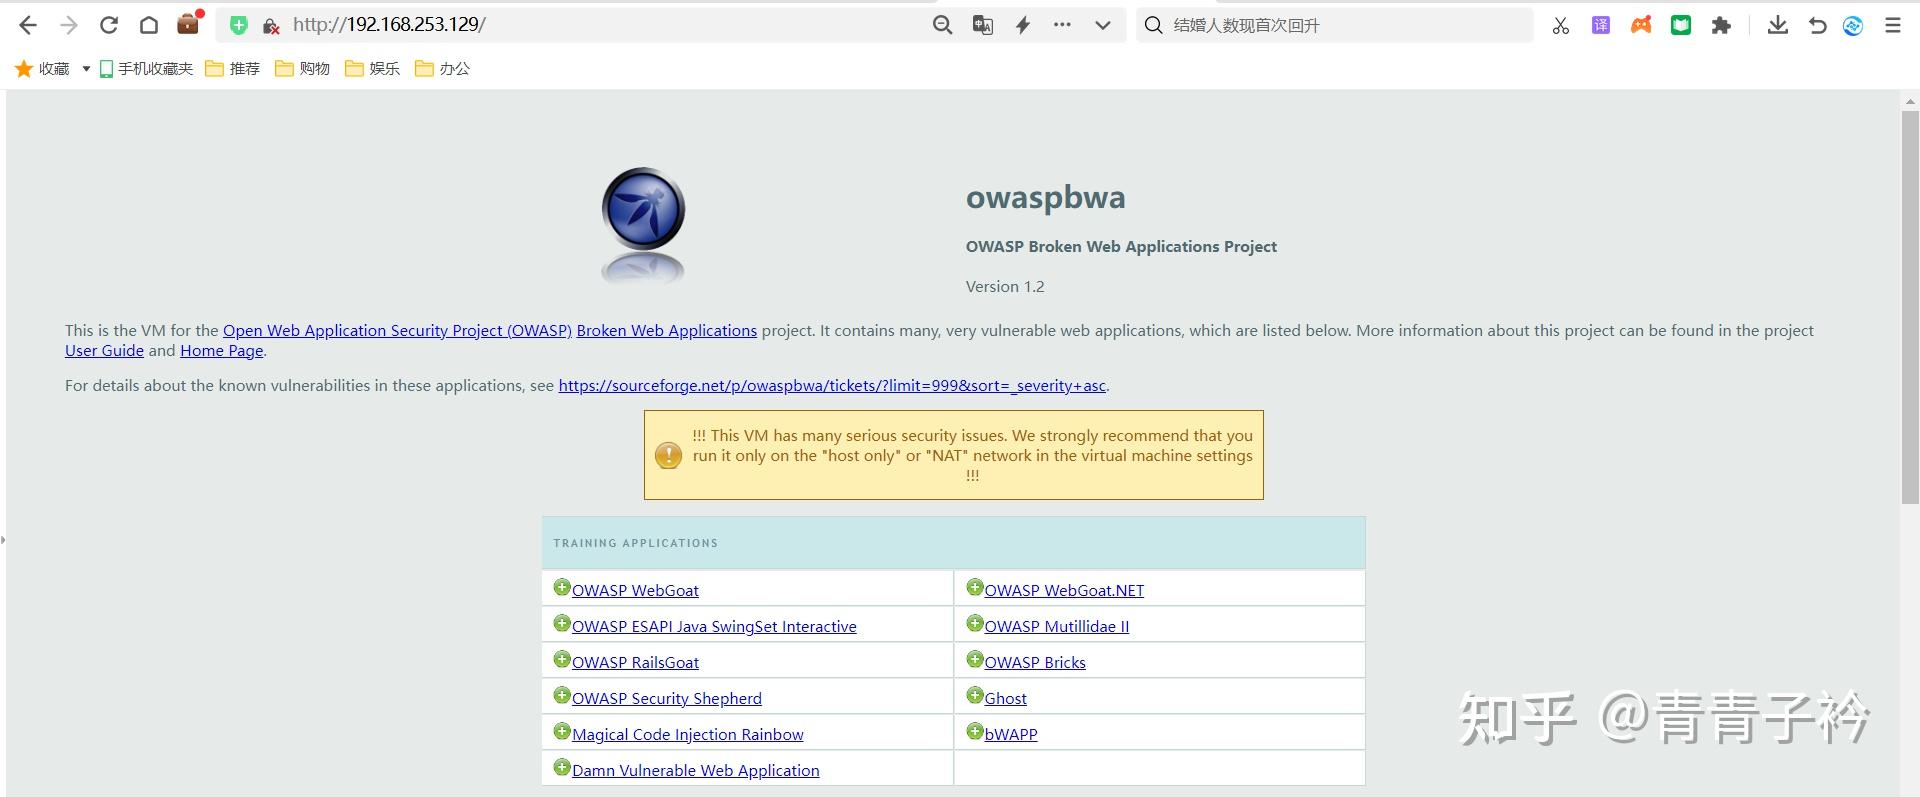Open the OWASP Mutillidae II link

[x=1057, y=627]
